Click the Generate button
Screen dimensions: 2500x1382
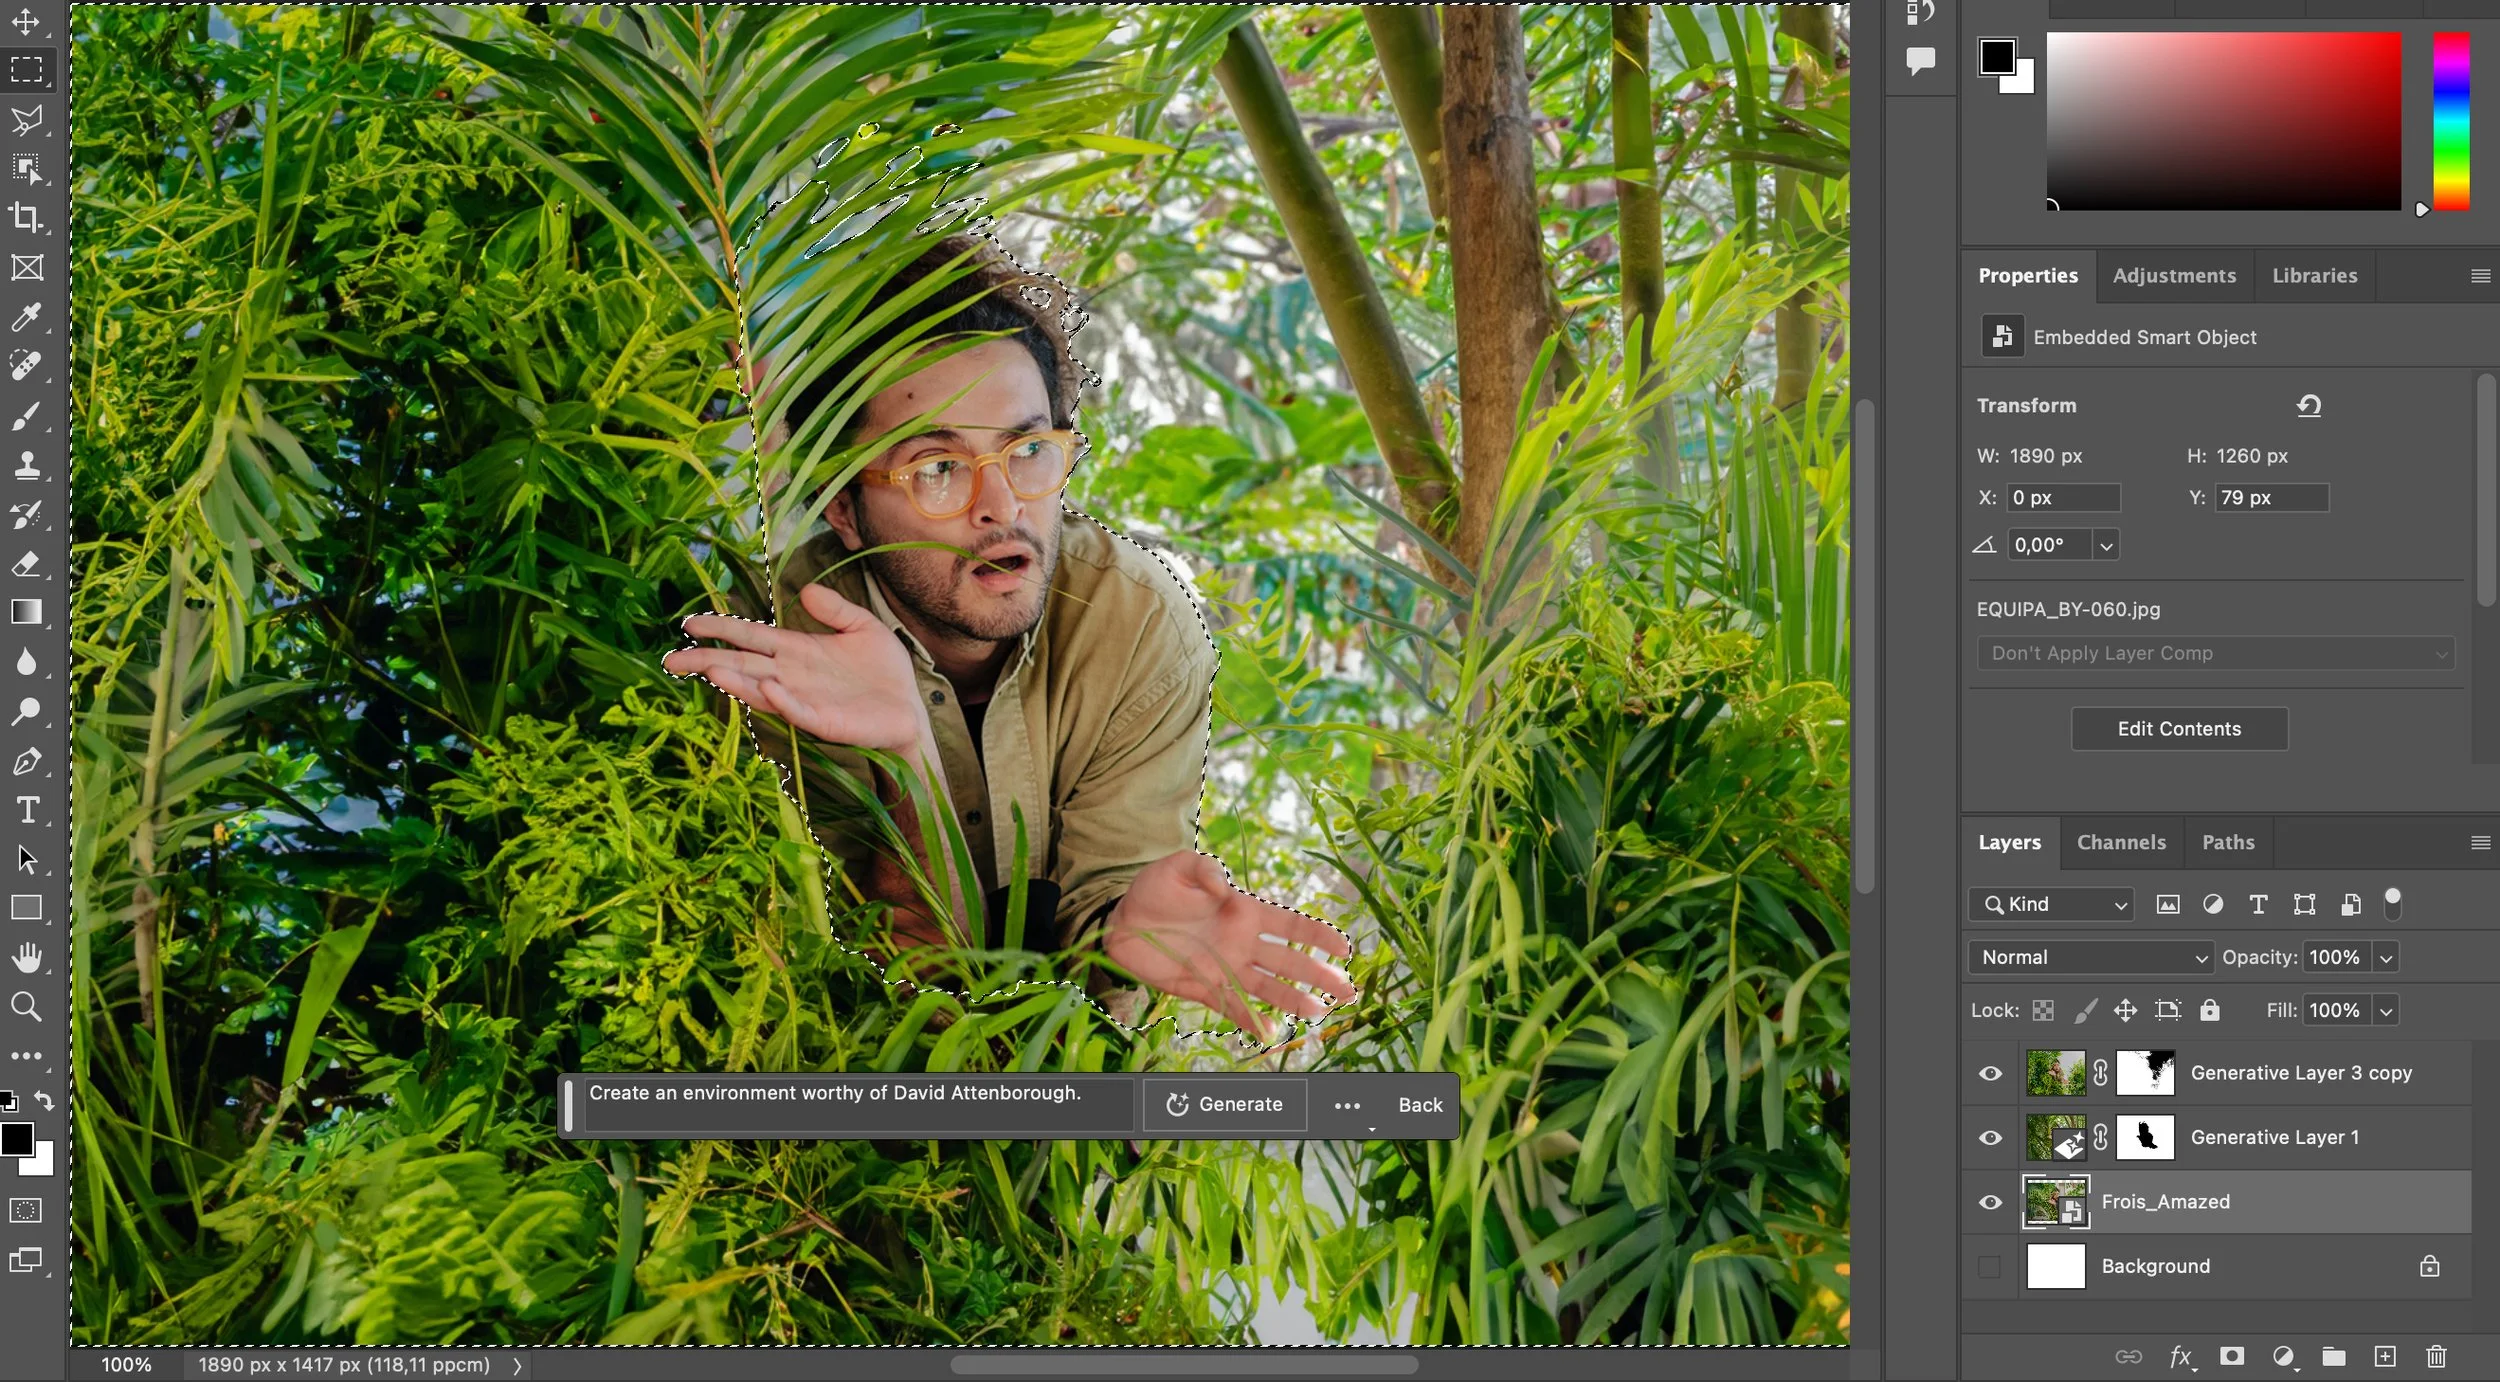[1225, 1104]
